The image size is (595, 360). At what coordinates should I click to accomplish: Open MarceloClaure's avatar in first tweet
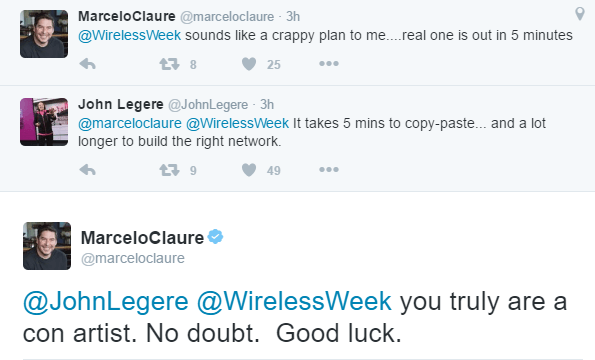[x=44, y=34]
